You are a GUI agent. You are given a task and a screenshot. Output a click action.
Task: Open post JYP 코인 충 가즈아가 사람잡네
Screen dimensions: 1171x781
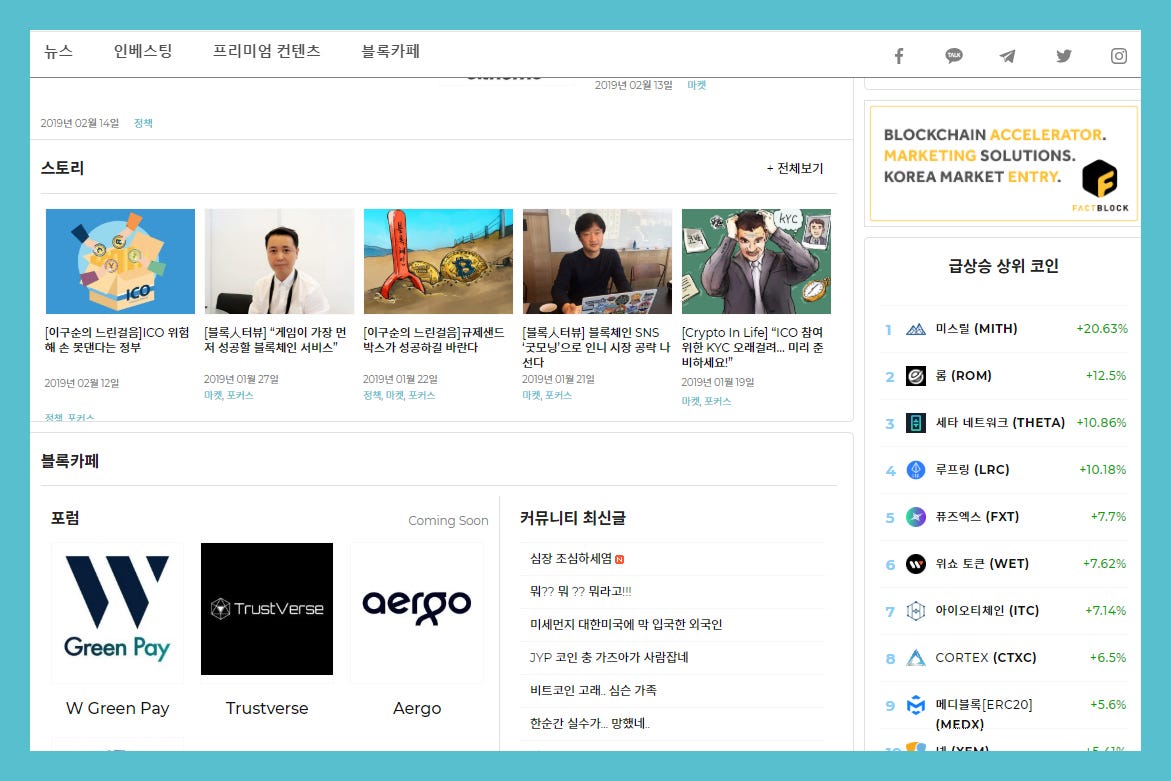[609, 657]
